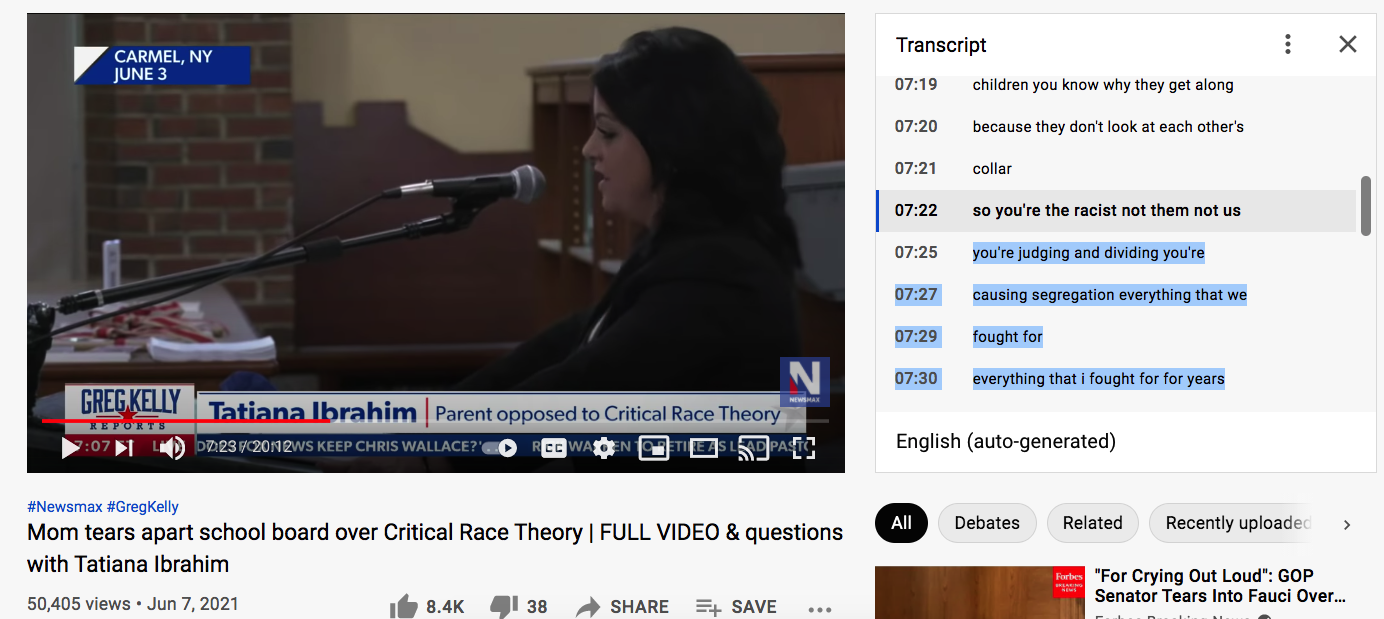Select the Debates filter chip
This screenshot has width=1384, height=619.
coord(987,523)
